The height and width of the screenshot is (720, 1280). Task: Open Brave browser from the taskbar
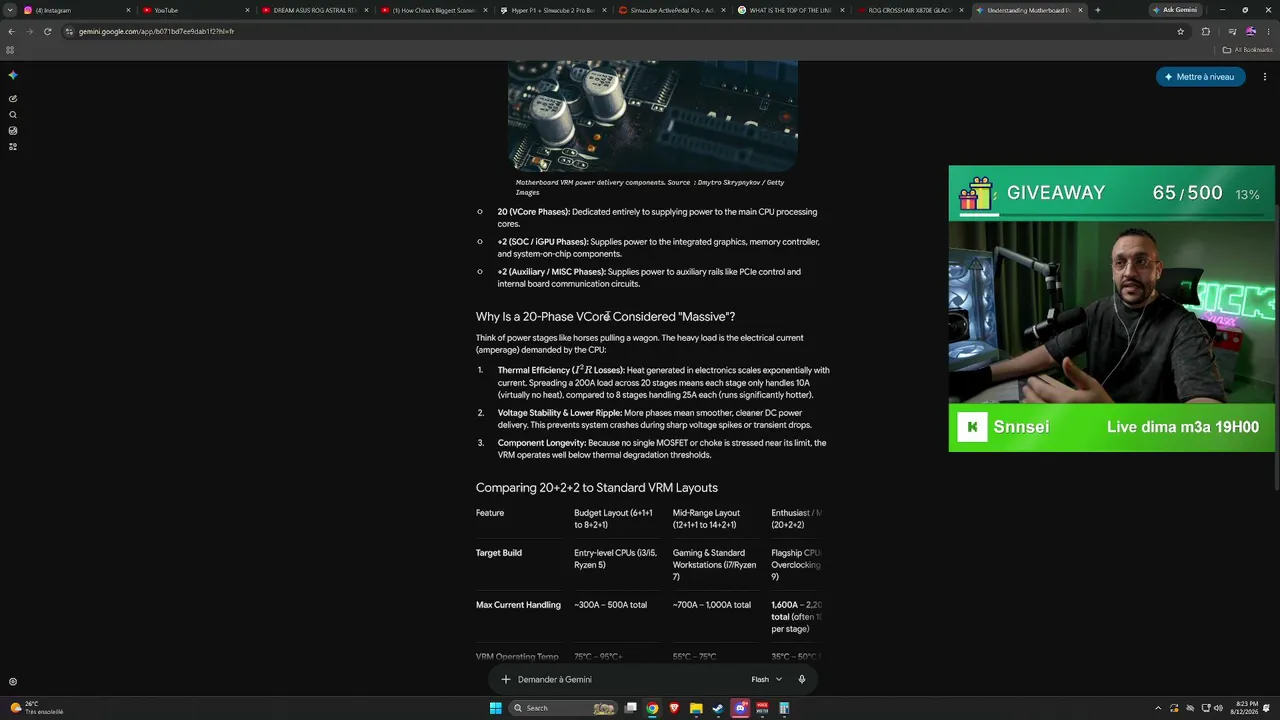click(x=674, y=708)
